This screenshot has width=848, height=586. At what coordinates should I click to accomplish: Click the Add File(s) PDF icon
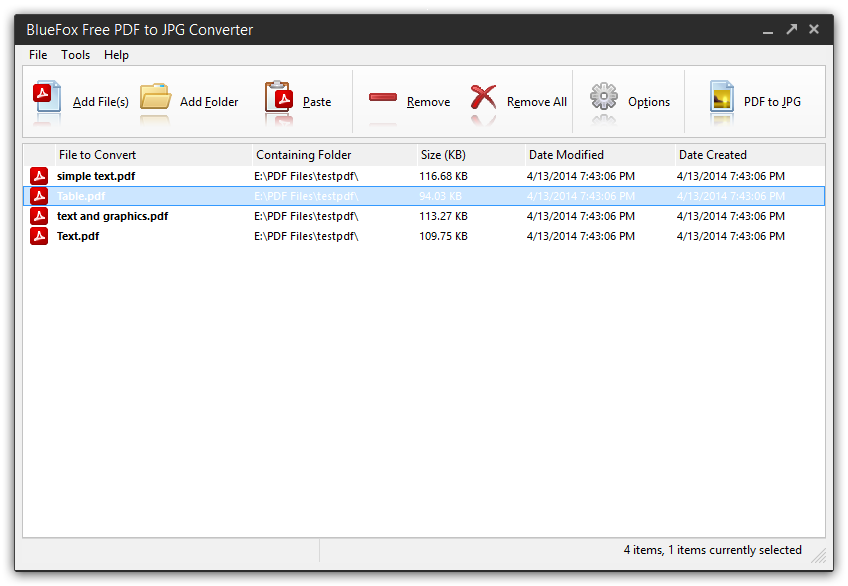click(x=47, y=97)
